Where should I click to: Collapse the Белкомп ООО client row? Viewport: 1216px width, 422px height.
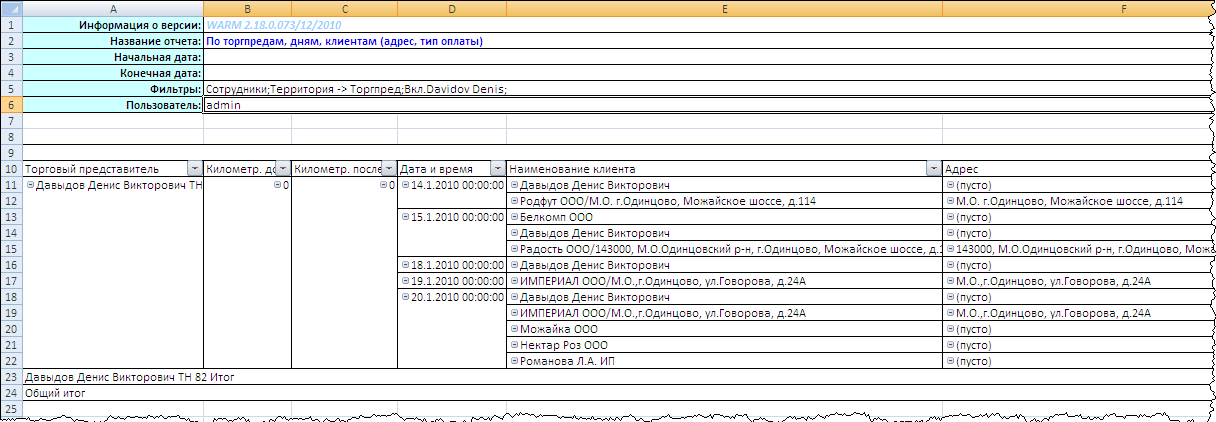515,217
